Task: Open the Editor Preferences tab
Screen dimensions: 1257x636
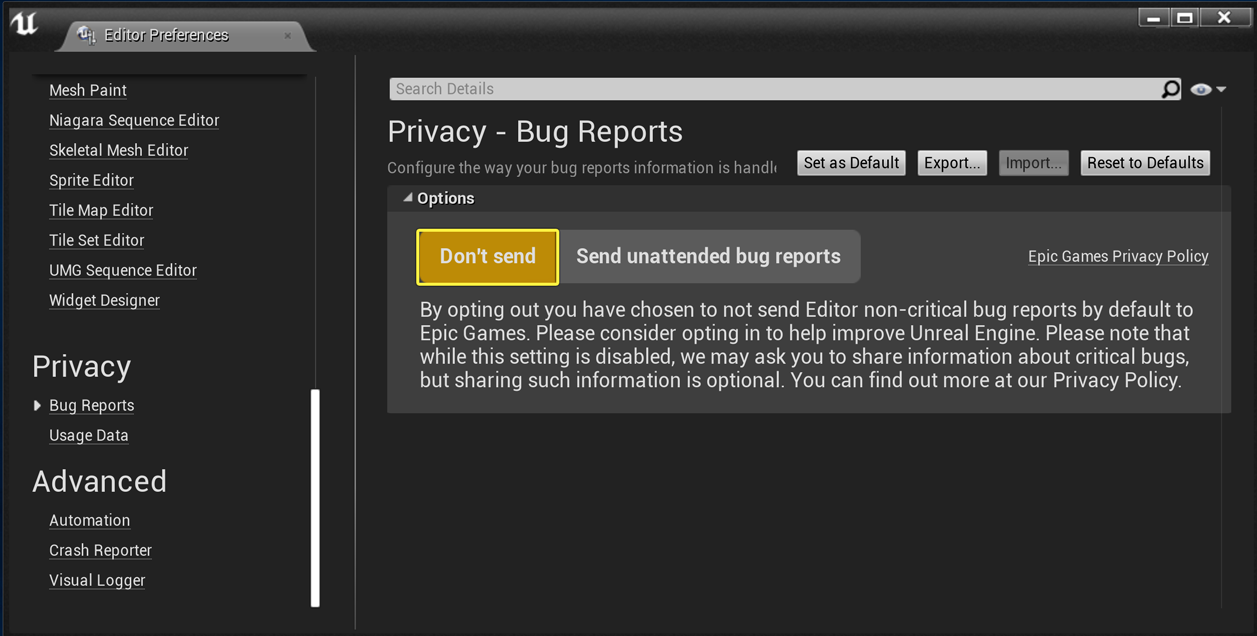Action: [x=167, y=35]
